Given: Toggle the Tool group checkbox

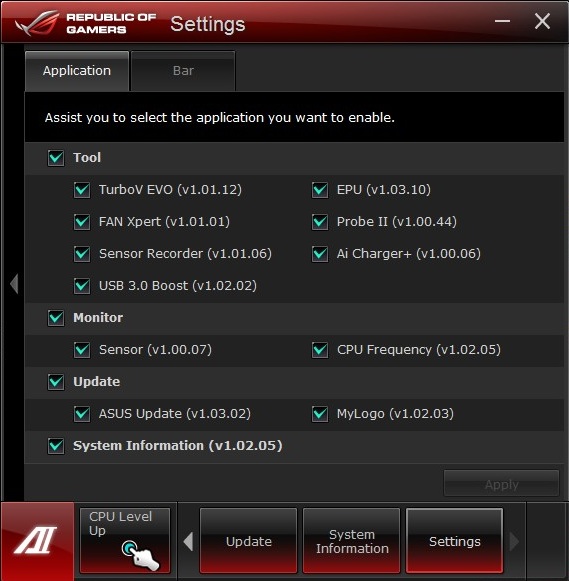Looking at the screenshot, I should pos(56,158).
